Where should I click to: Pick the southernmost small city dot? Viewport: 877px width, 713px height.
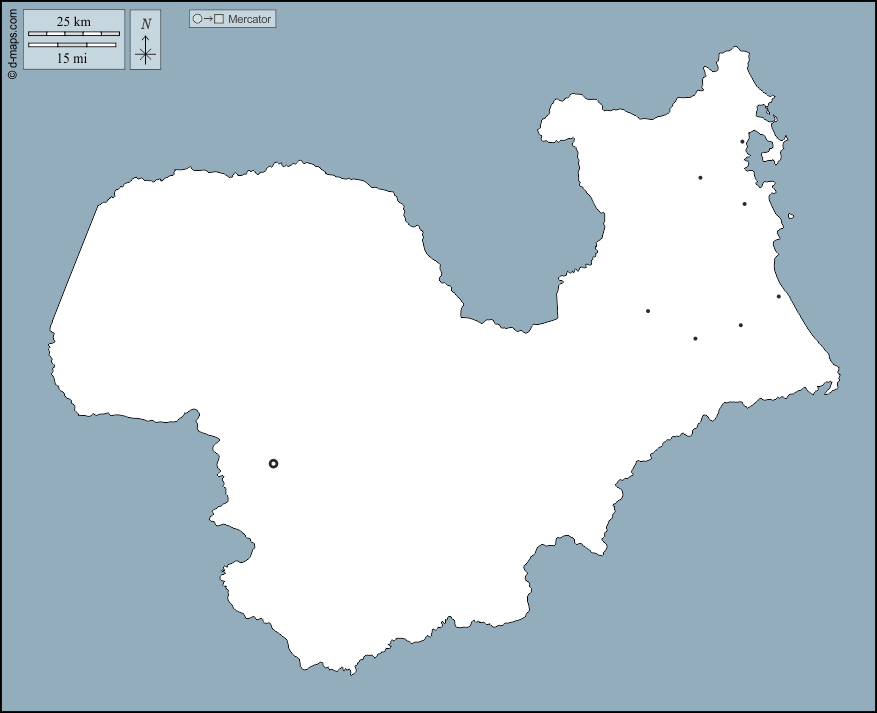pos(695,338)
